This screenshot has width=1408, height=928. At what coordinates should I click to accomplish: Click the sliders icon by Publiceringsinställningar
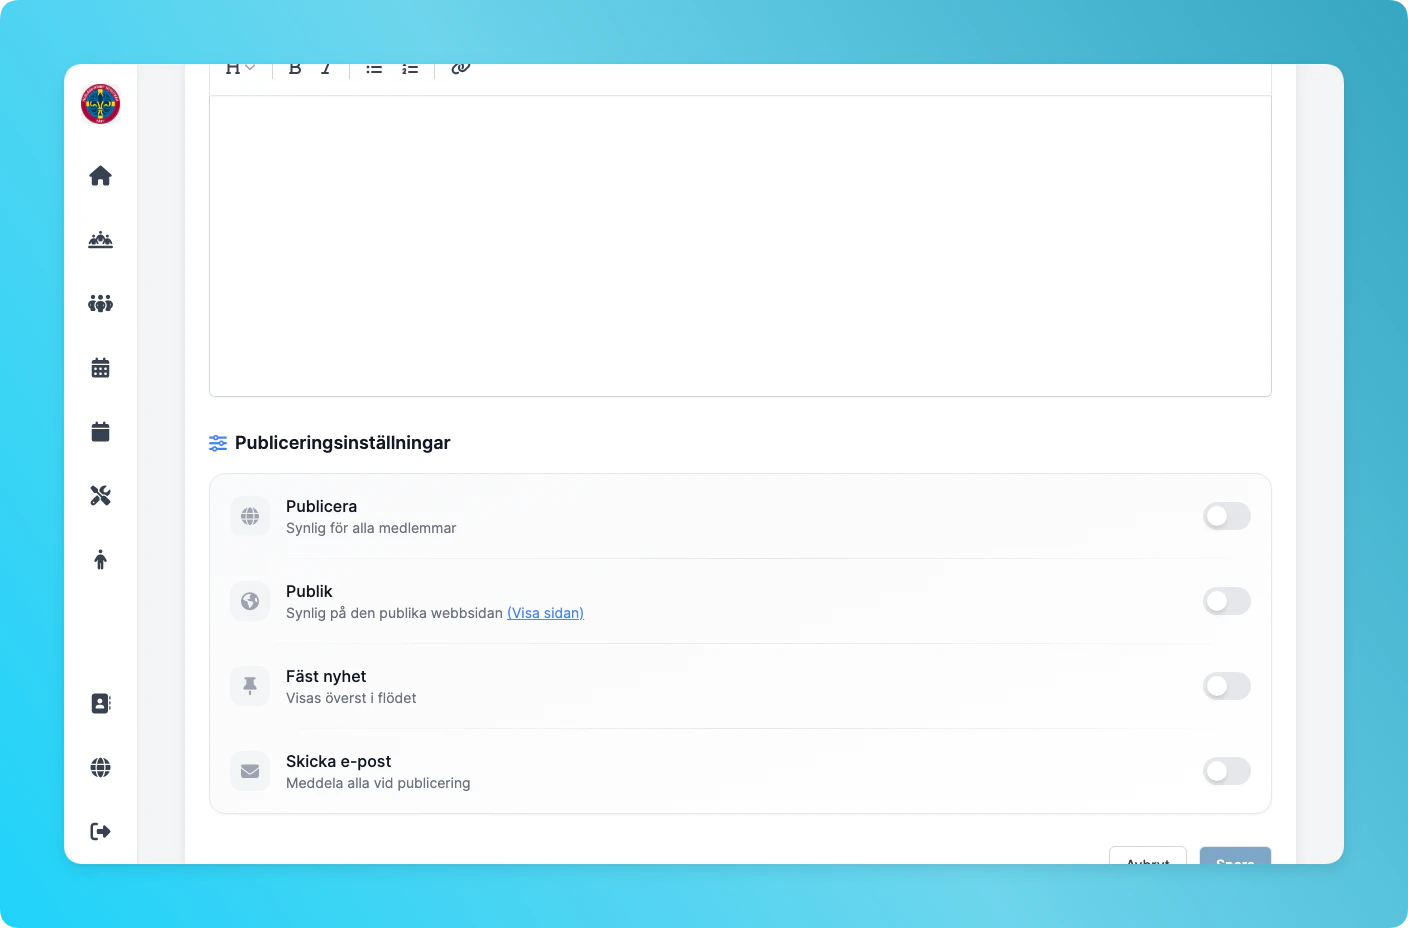tap(218, 443)
